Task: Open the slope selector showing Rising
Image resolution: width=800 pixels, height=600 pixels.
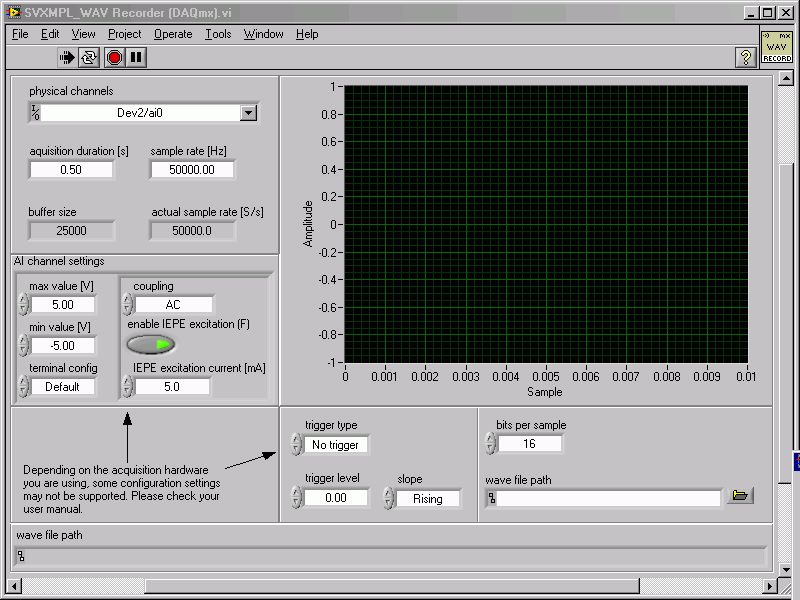Action: tap(427, 499)
